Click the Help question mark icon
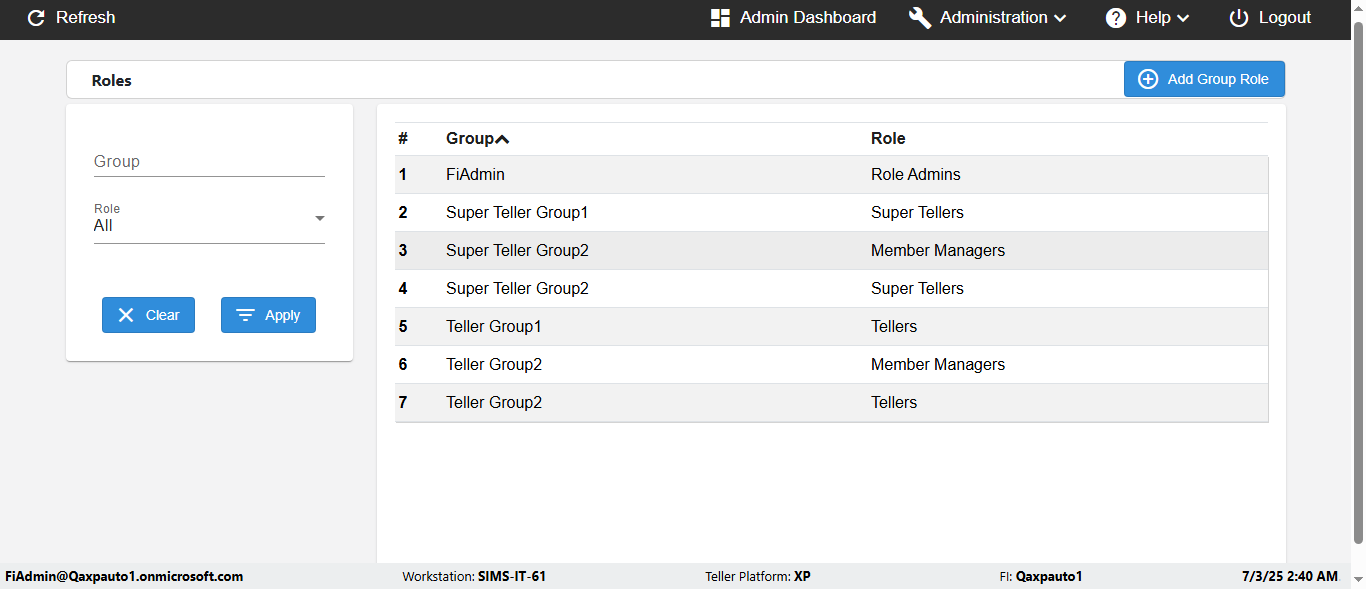This screenshot has height=589, width=1366. 1116,18
